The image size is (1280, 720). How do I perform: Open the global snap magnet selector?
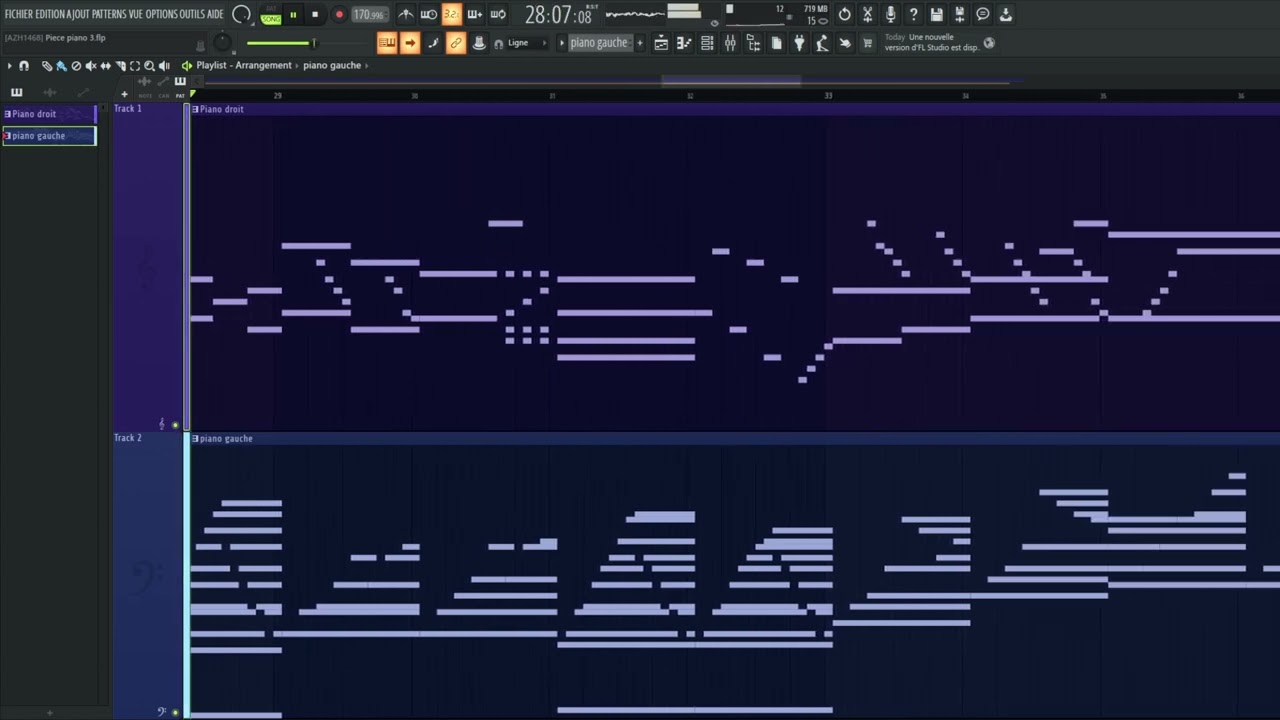(x=498, y=44)
